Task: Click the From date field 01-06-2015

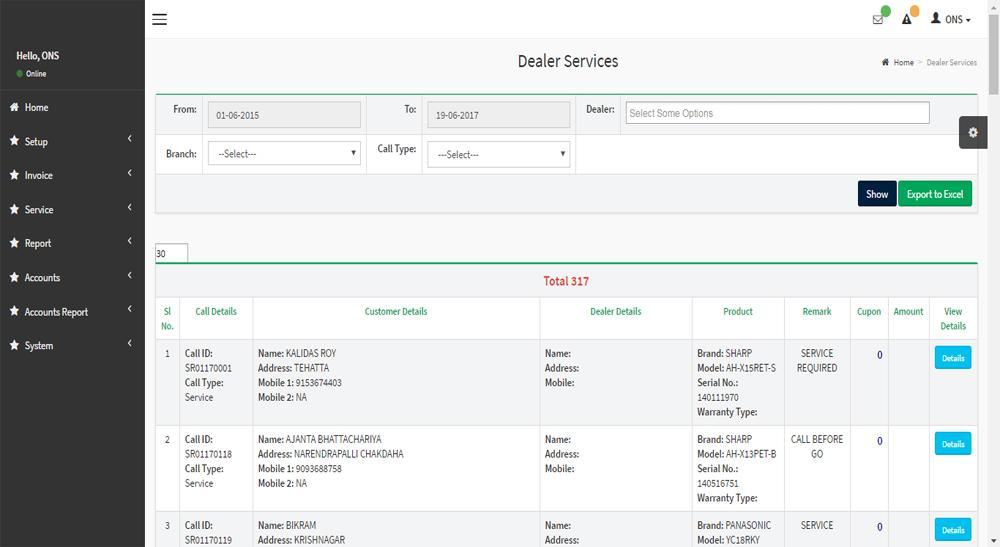Action: tap(284, 115)
